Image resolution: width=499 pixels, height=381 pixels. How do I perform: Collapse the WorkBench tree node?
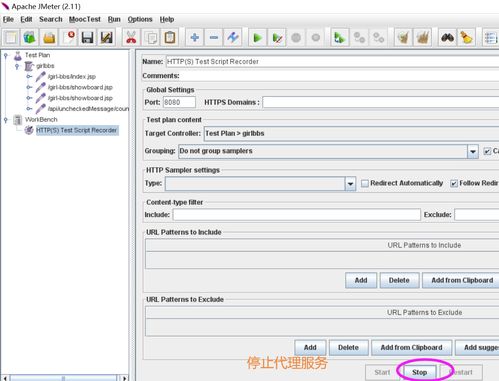pyautogui.click(x=6, y=120)
